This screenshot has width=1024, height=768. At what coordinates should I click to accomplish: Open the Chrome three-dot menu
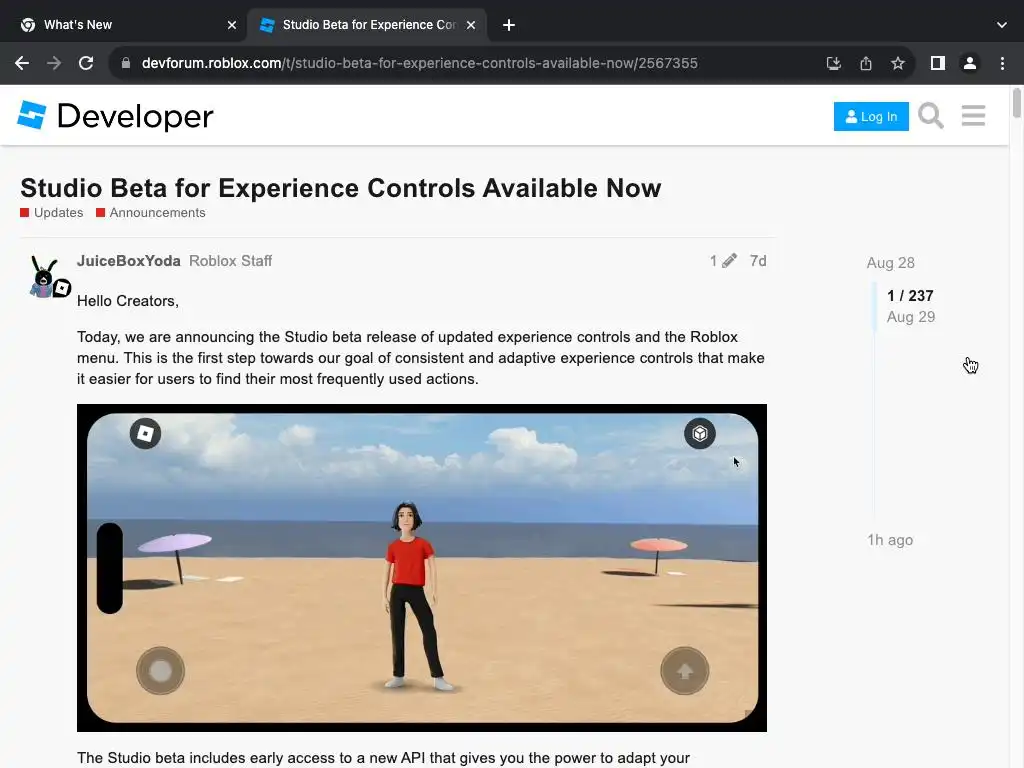coord(1002,63)
